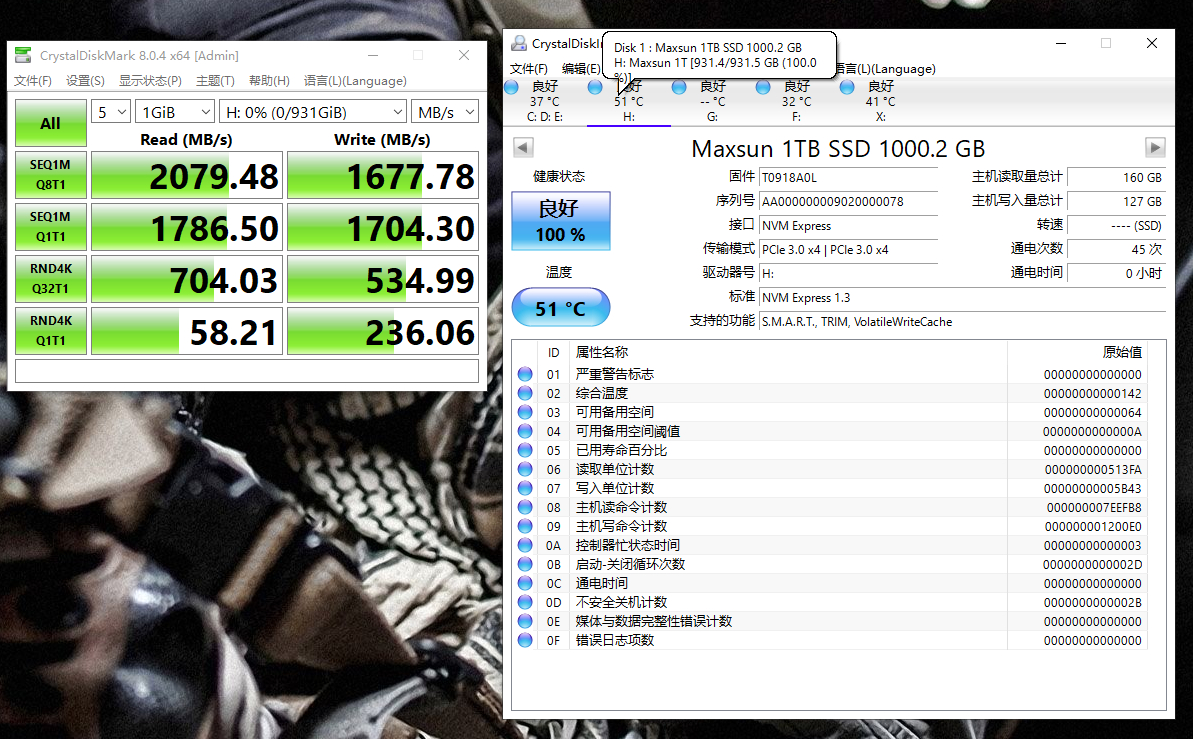This screenshot has height=739, width=1193.
Task: Click status orb of attribute 03 可用备用空间
Action: (x=525, y=413)
